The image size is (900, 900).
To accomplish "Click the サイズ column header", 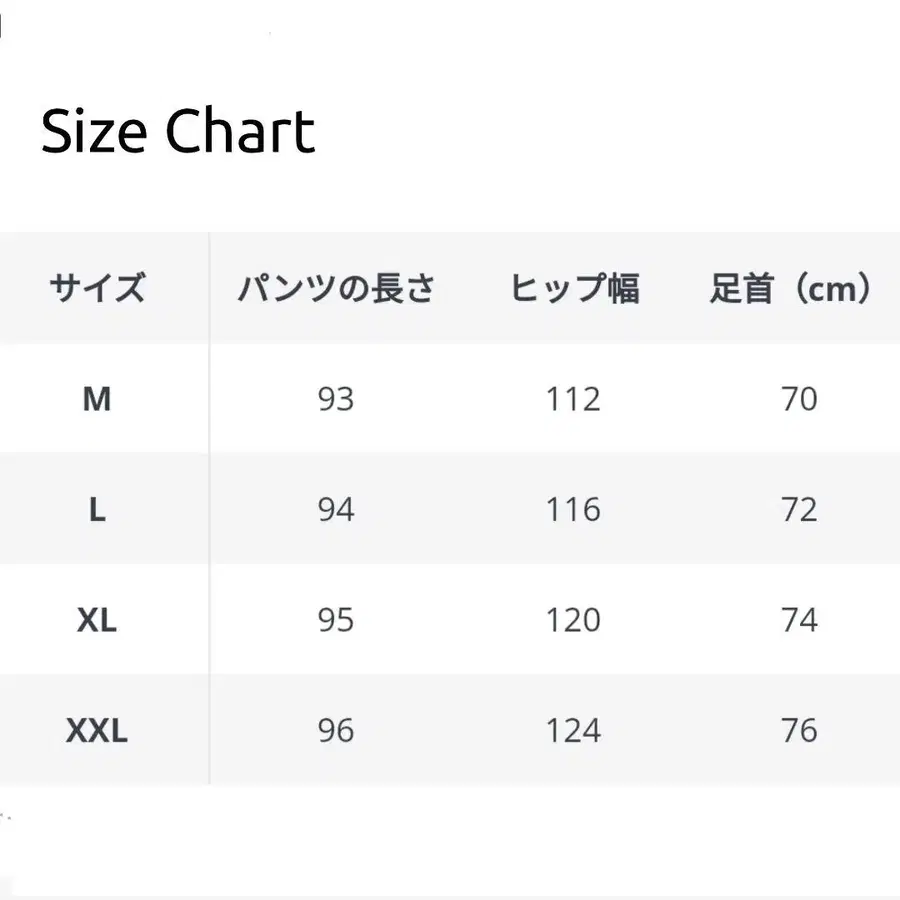I will click(x=97, y=289).
